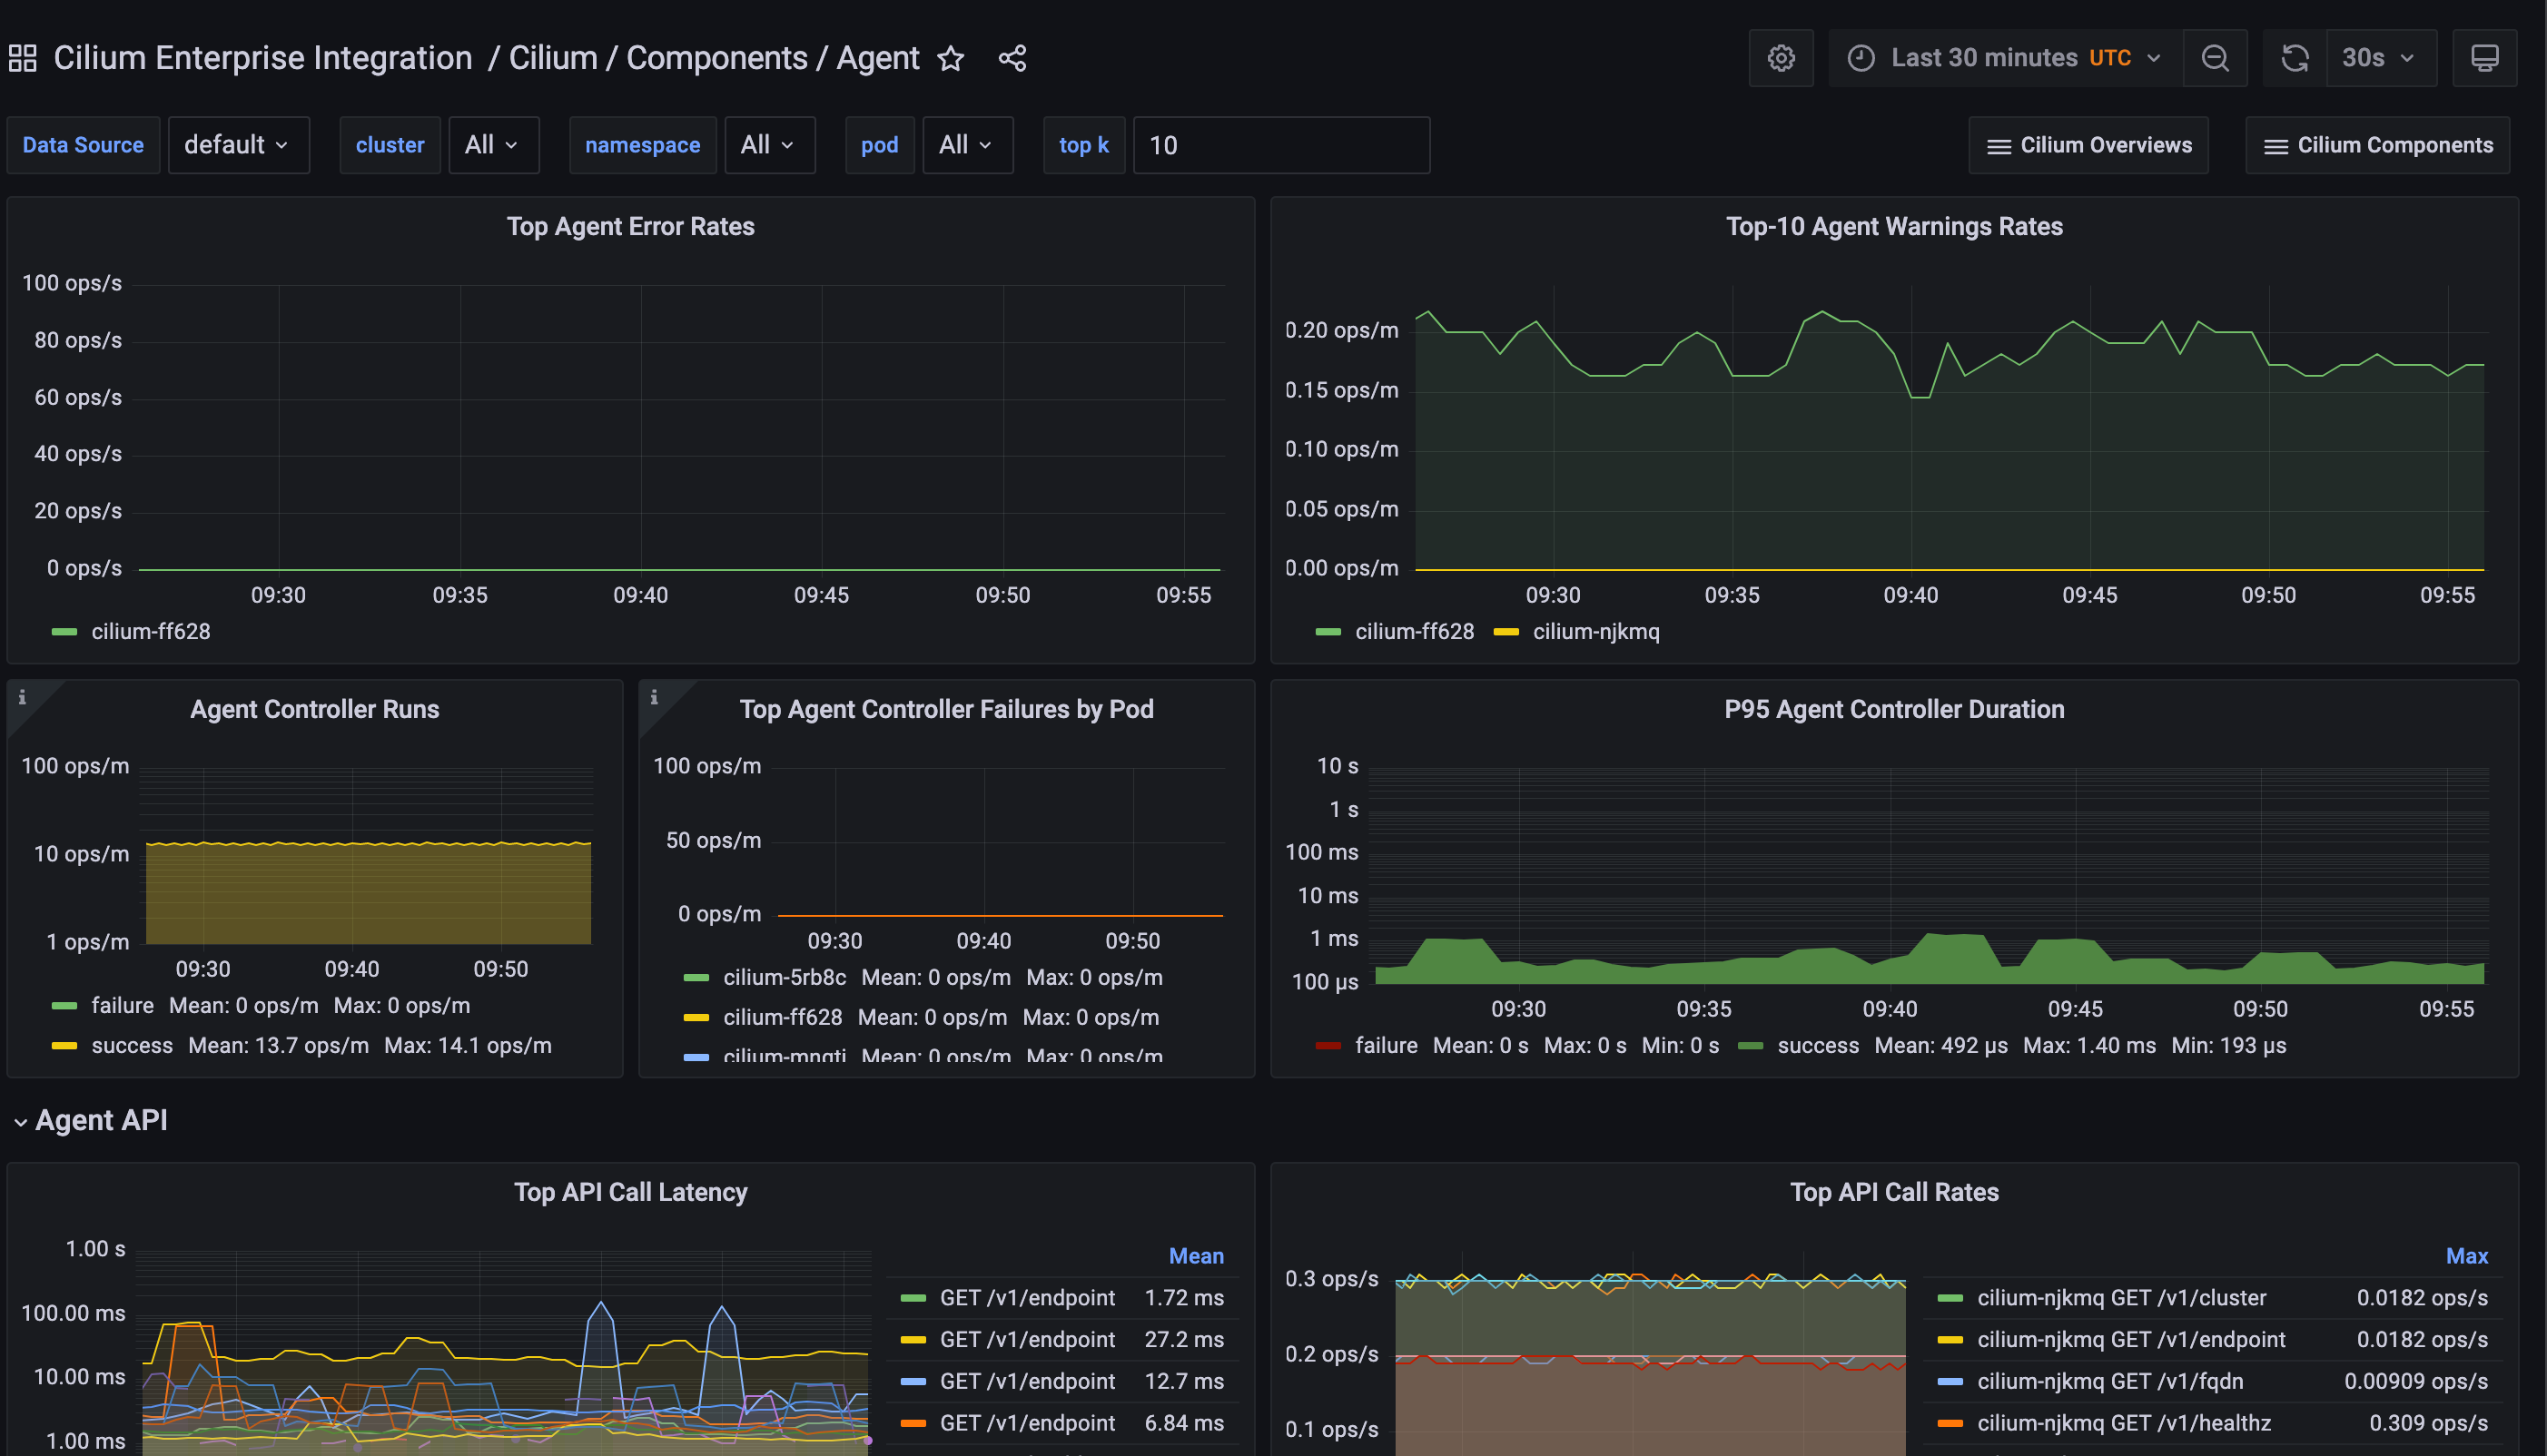Sort latency legend by Mean column
The width and height of the screenshot is (2547, 1456).
click(1195, 1256)
